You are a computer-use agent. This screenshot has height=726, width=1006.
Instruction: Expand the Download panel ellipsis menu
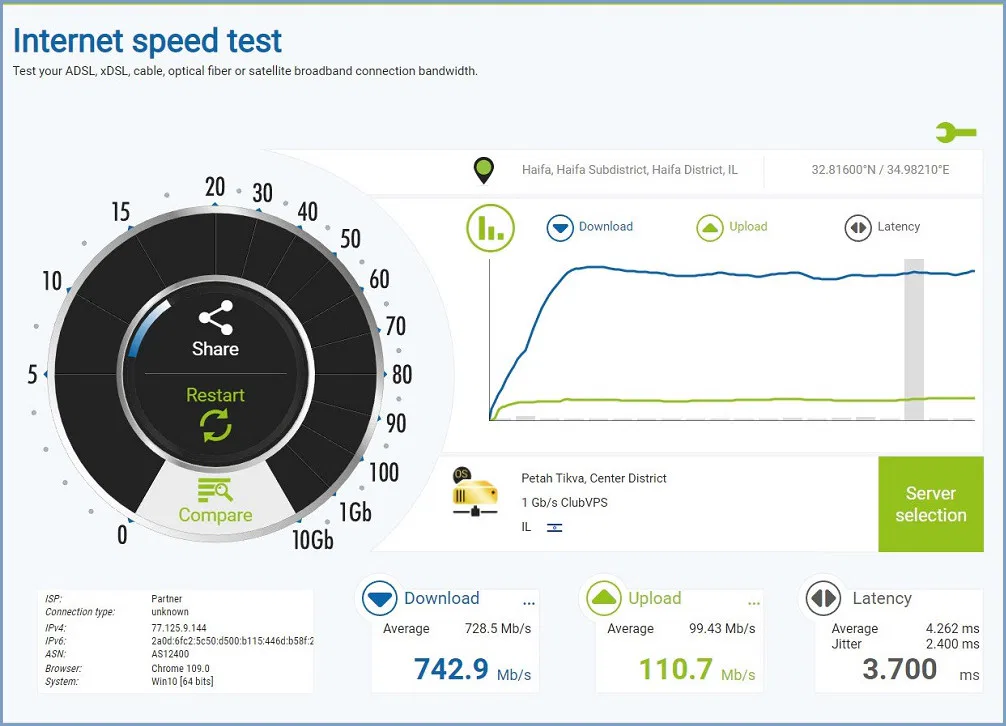529,602
